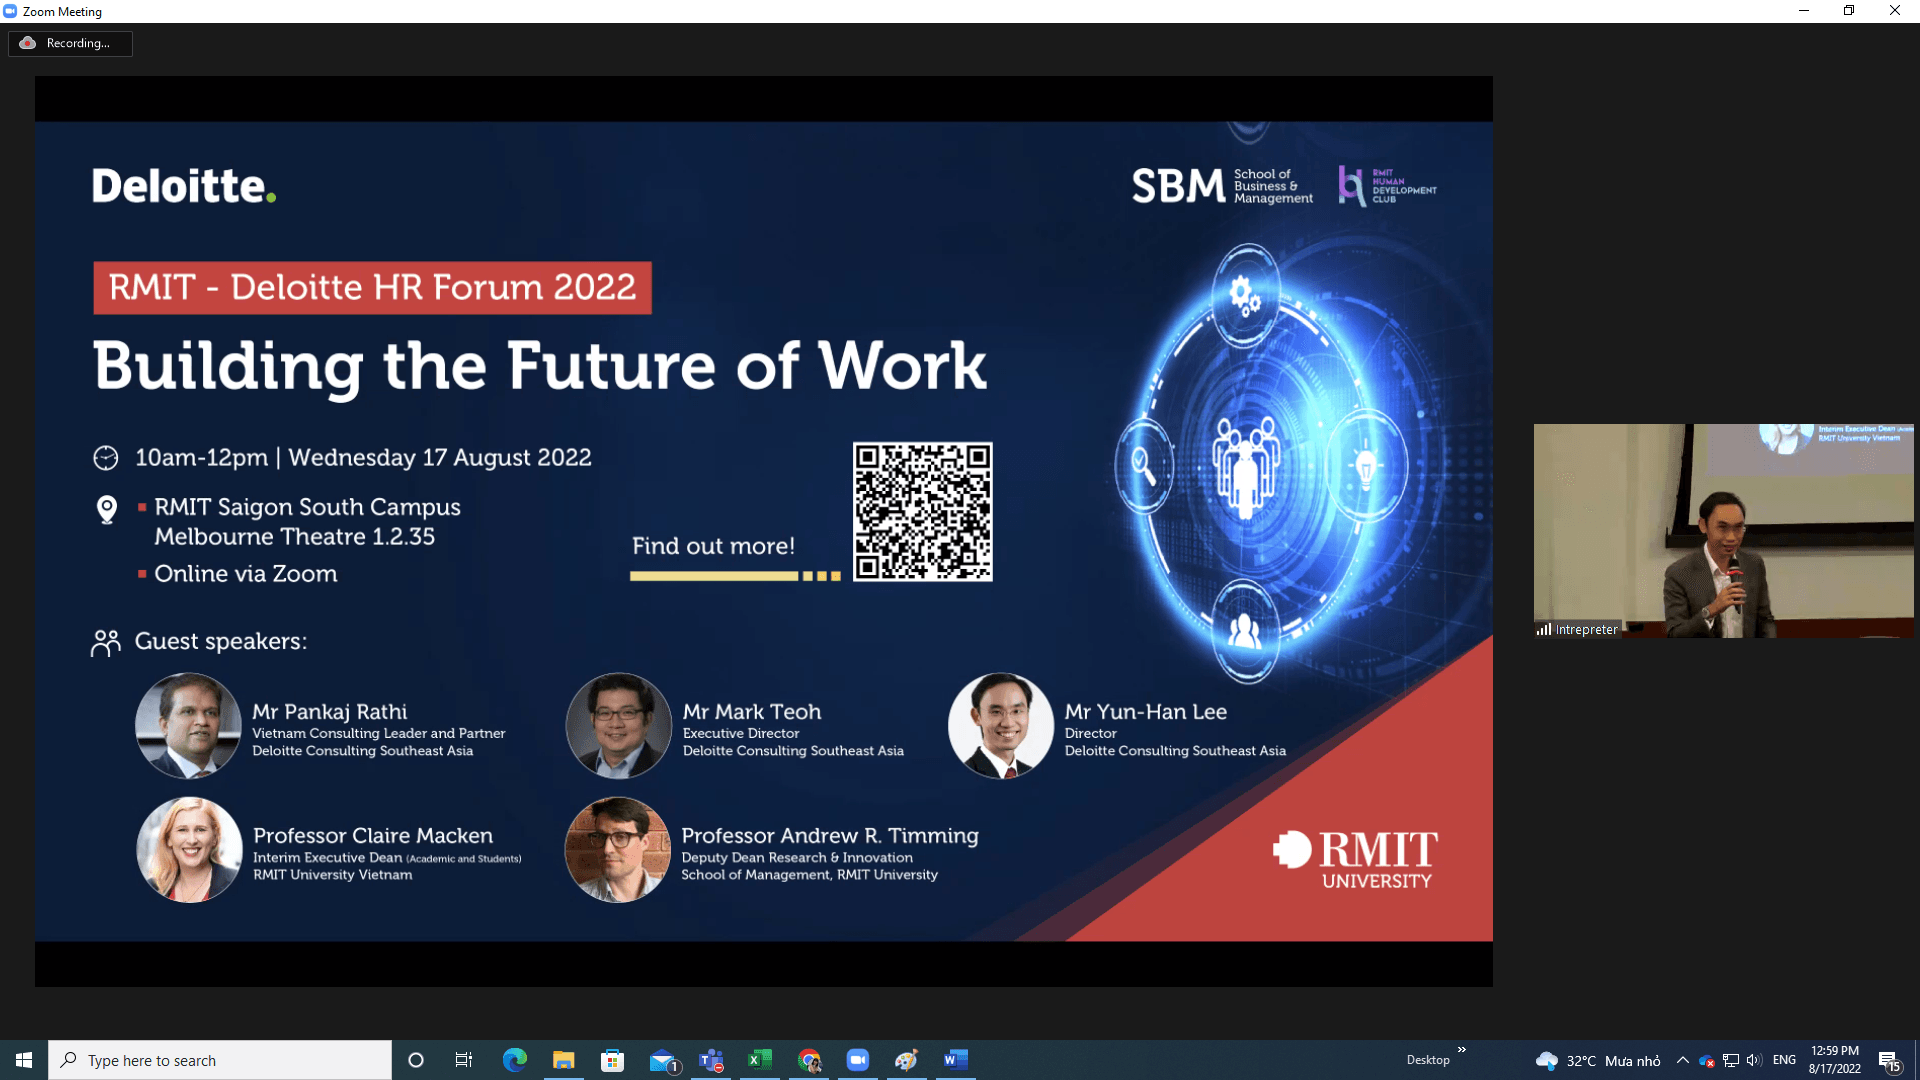Click the SBM School of Business & Management logo
Viewport: 1920px width, 1080px height.
pyautogui.click(x=1222, y=186)
